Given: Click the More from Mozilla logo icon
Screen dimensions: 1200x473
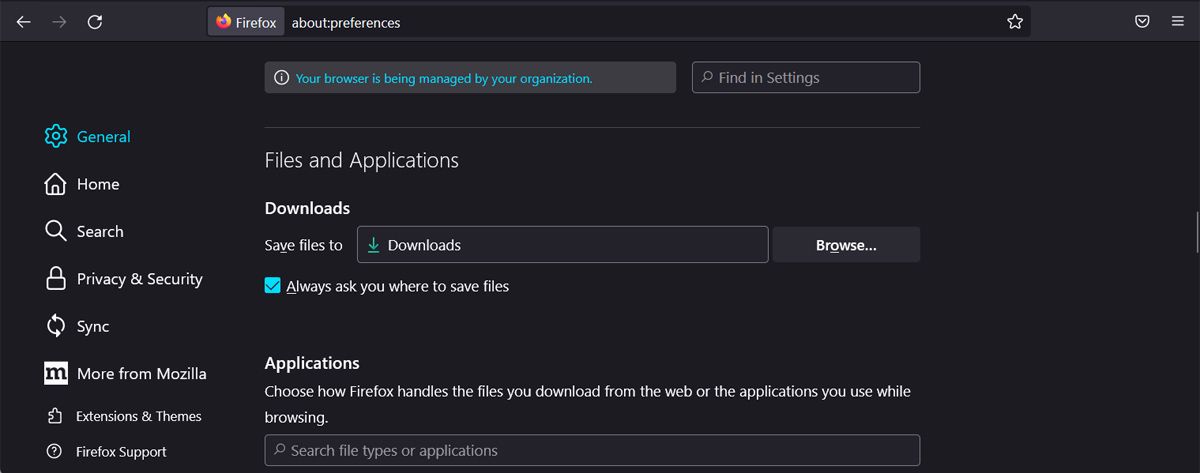Looking at the screenshot, I should [x=56, y=373].
